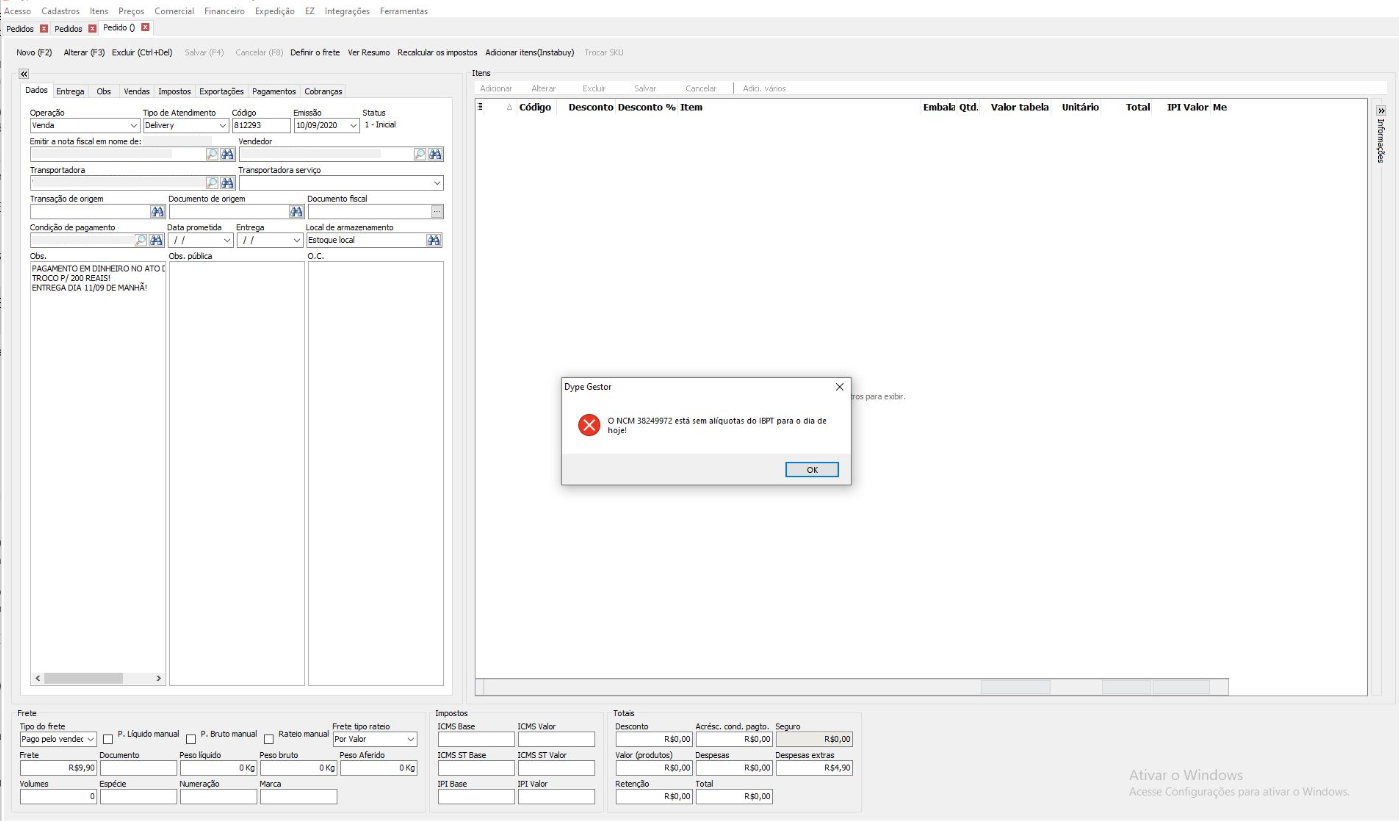Open the Expedição menu
The width and height of the screenshot is (1399, 821).
coord(275,11)
